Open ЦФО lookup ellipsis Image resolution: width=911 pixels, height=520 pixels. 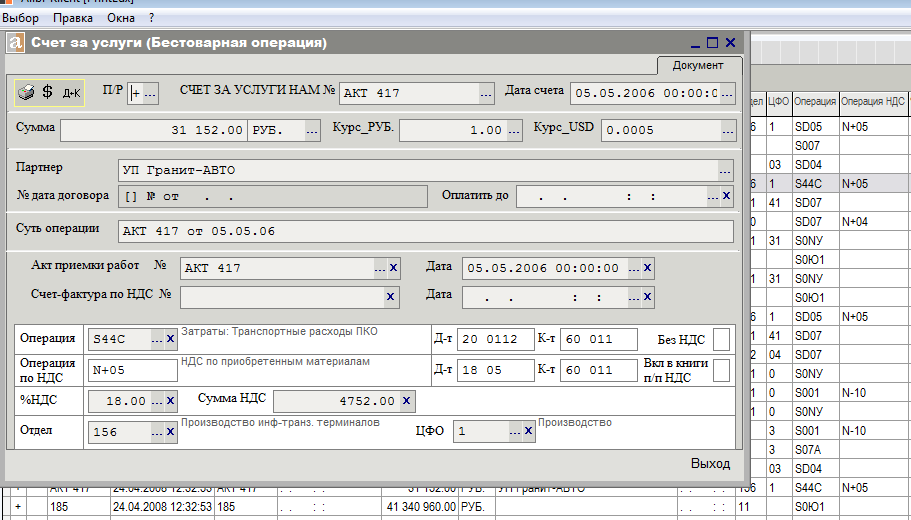pos(515,431)
